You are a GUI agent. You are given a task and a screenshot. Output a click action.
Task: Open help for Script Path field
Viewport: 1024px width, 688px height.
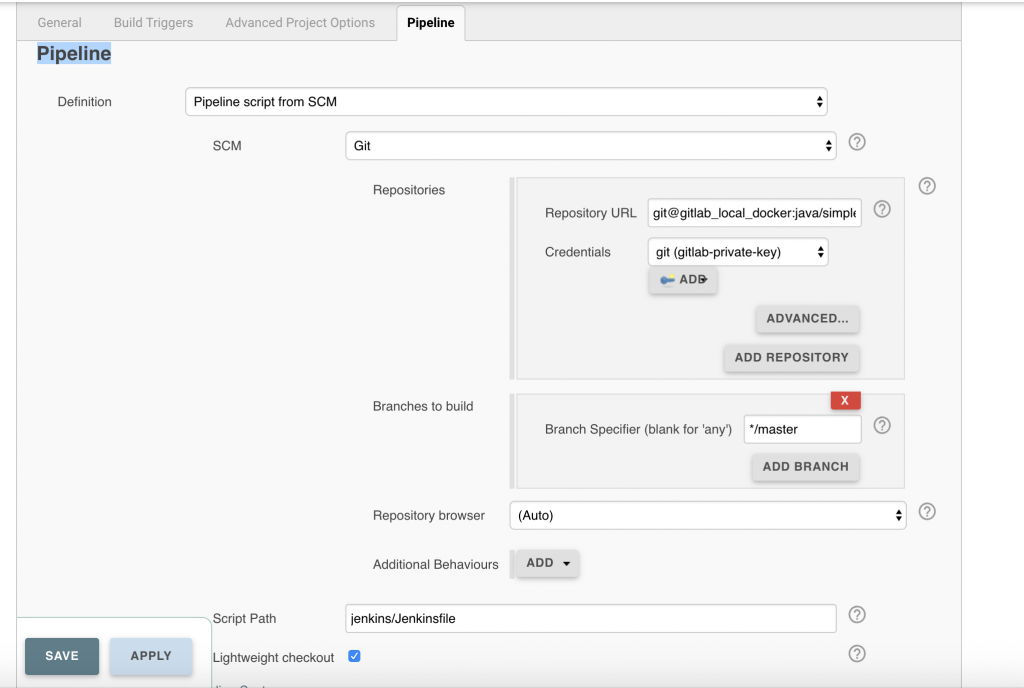click(856, 615)
